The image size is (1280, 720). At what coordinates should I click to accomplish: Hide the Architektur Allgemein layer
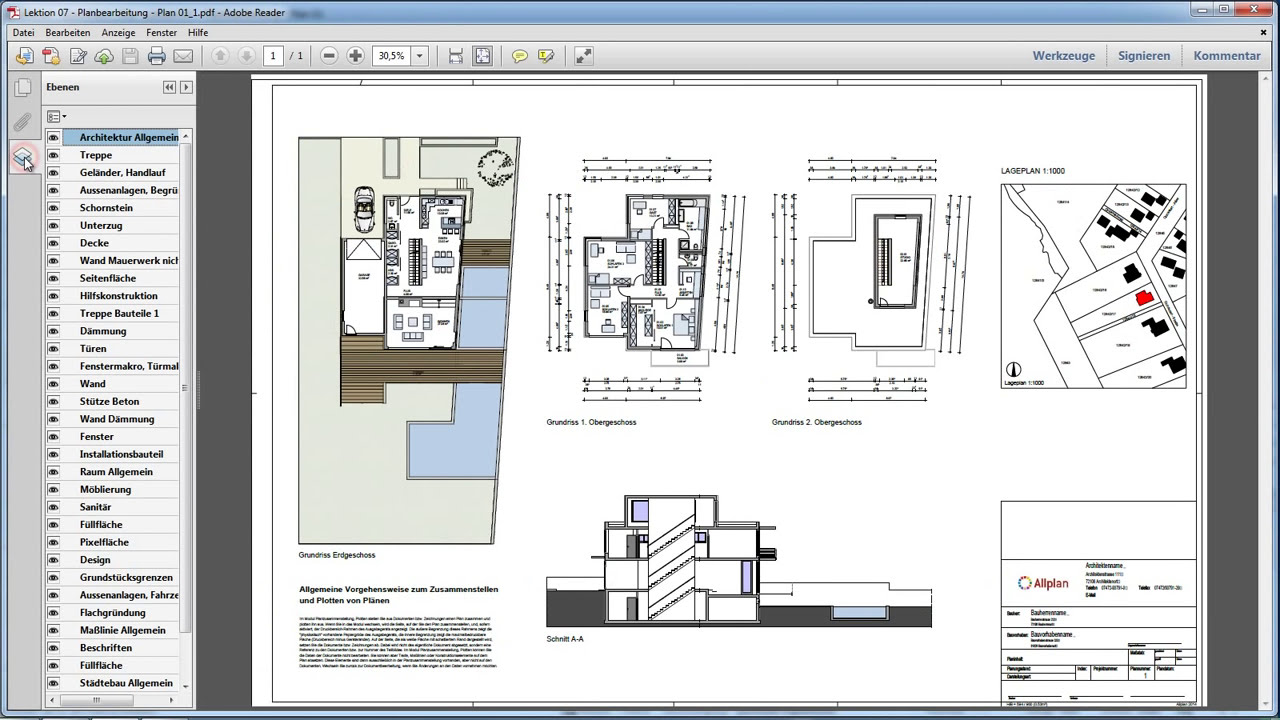(53, 137)
